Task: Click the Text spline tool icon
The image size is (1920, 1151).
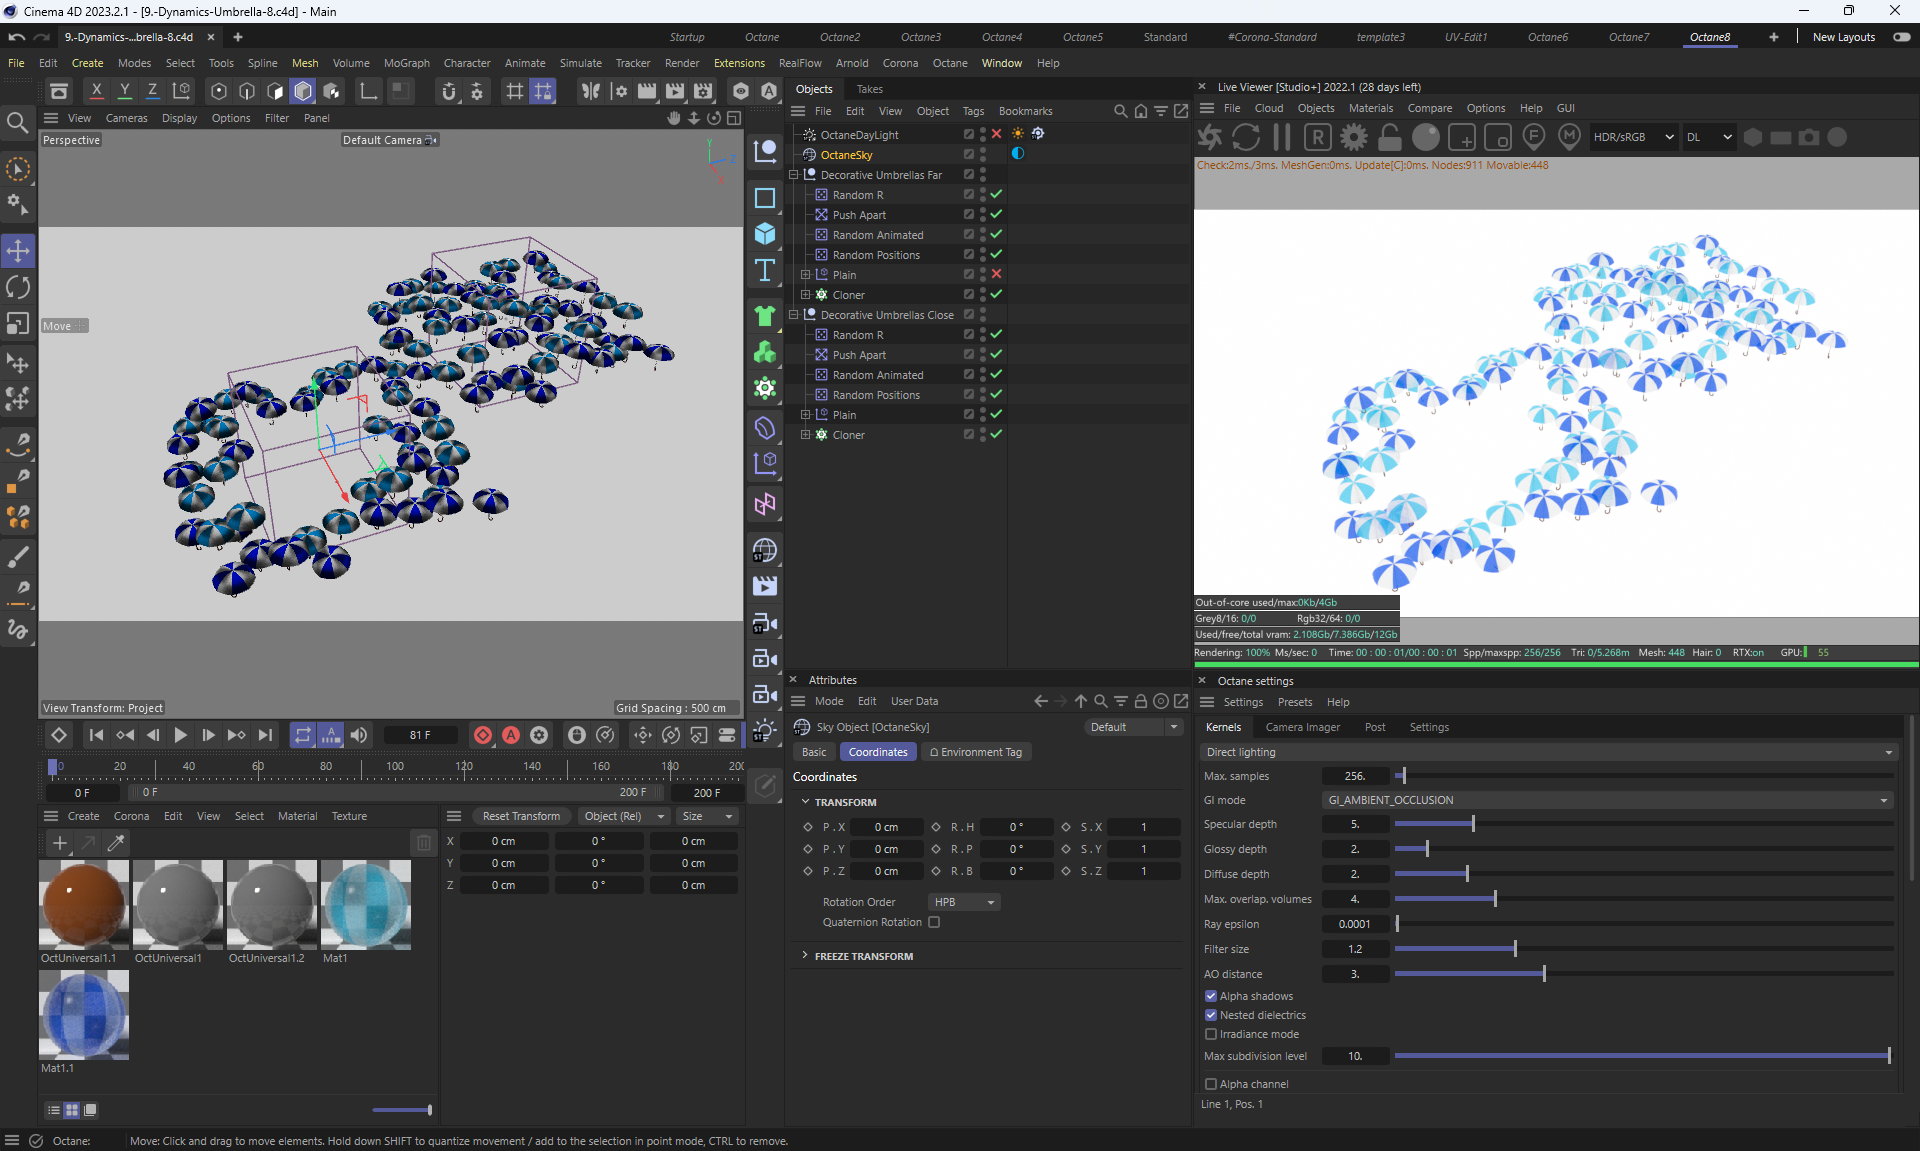Action: click(x=765, y=270)
